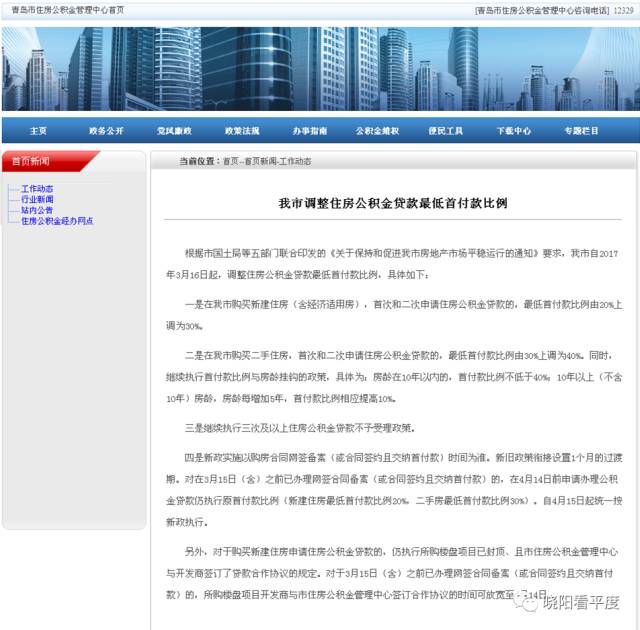Open the 便民工具 navigation item
The image size is (640, 630).
445,131
